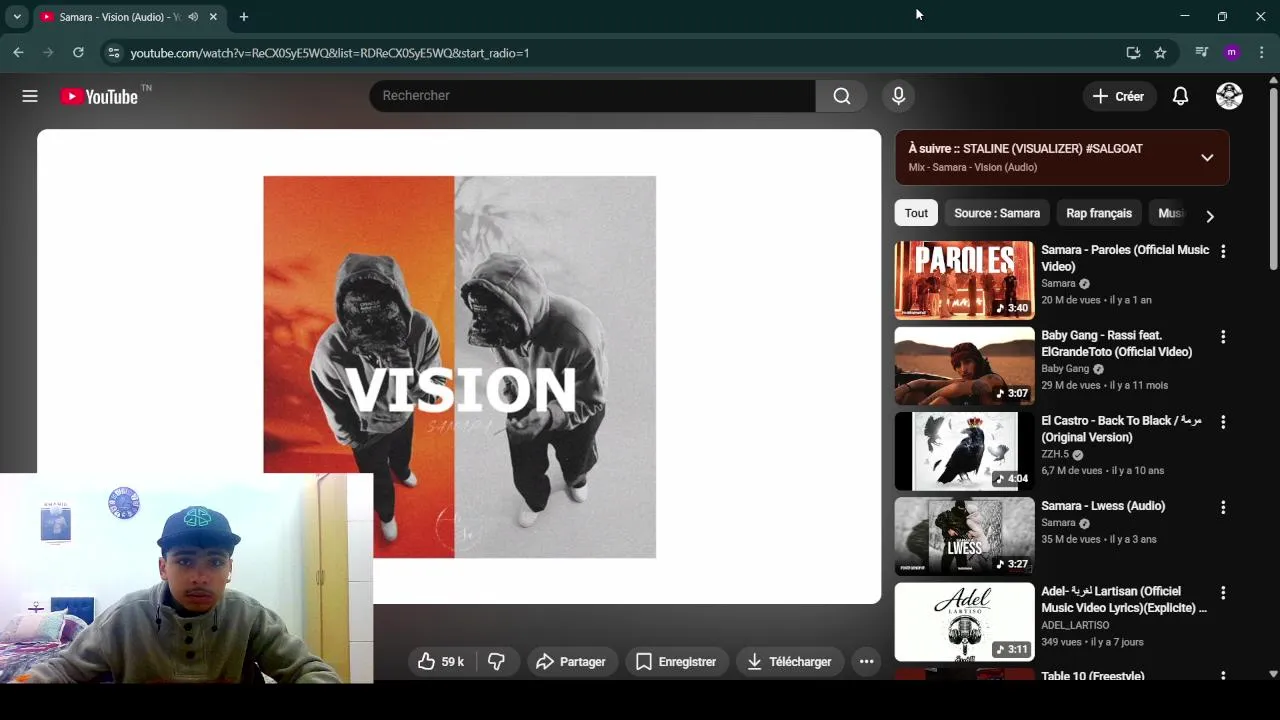Click the Enregistrer save button
Viewport: 1280px width, 720px height.
677,661
